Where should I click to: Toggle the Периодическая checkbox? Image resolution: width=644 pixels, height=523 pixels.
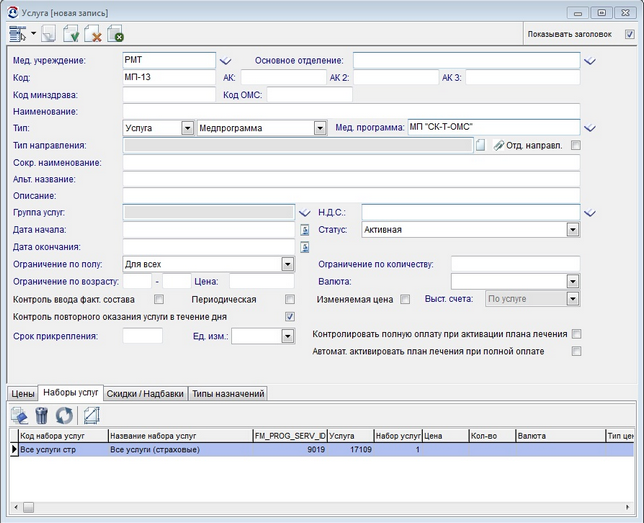[x=290, y=299]
